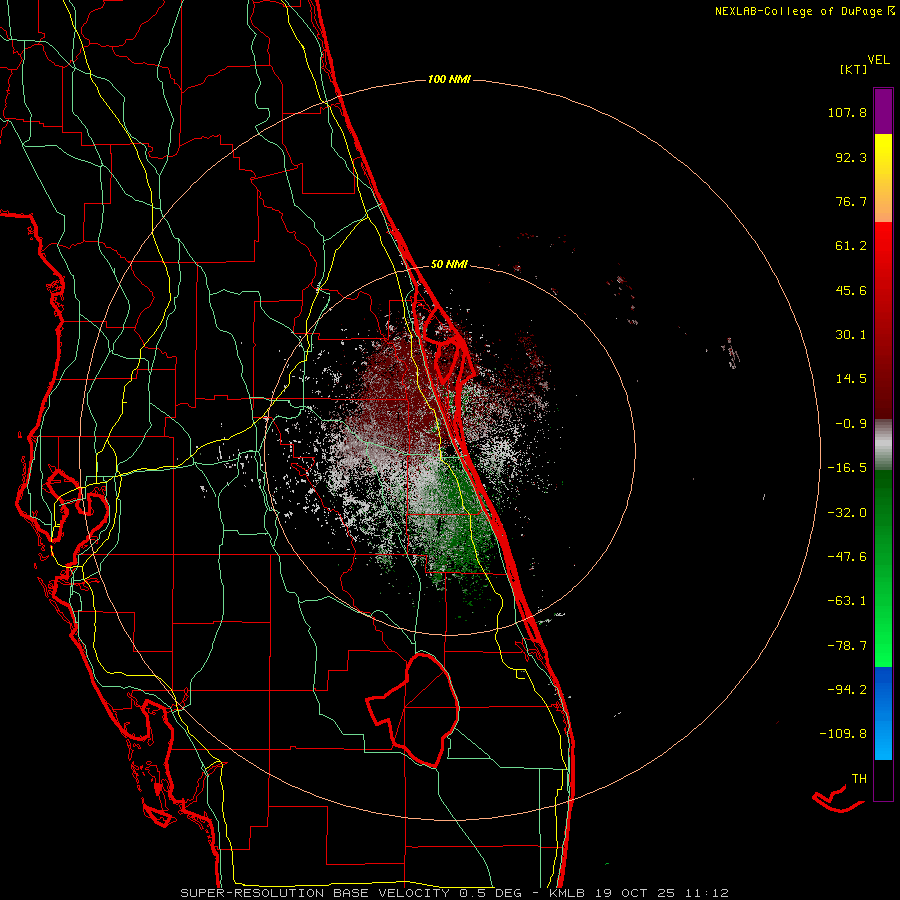Image resolution: width=900 pixels, height=900 pixels.
Task: Pick the -78.7 legend value
Action: 847,646
